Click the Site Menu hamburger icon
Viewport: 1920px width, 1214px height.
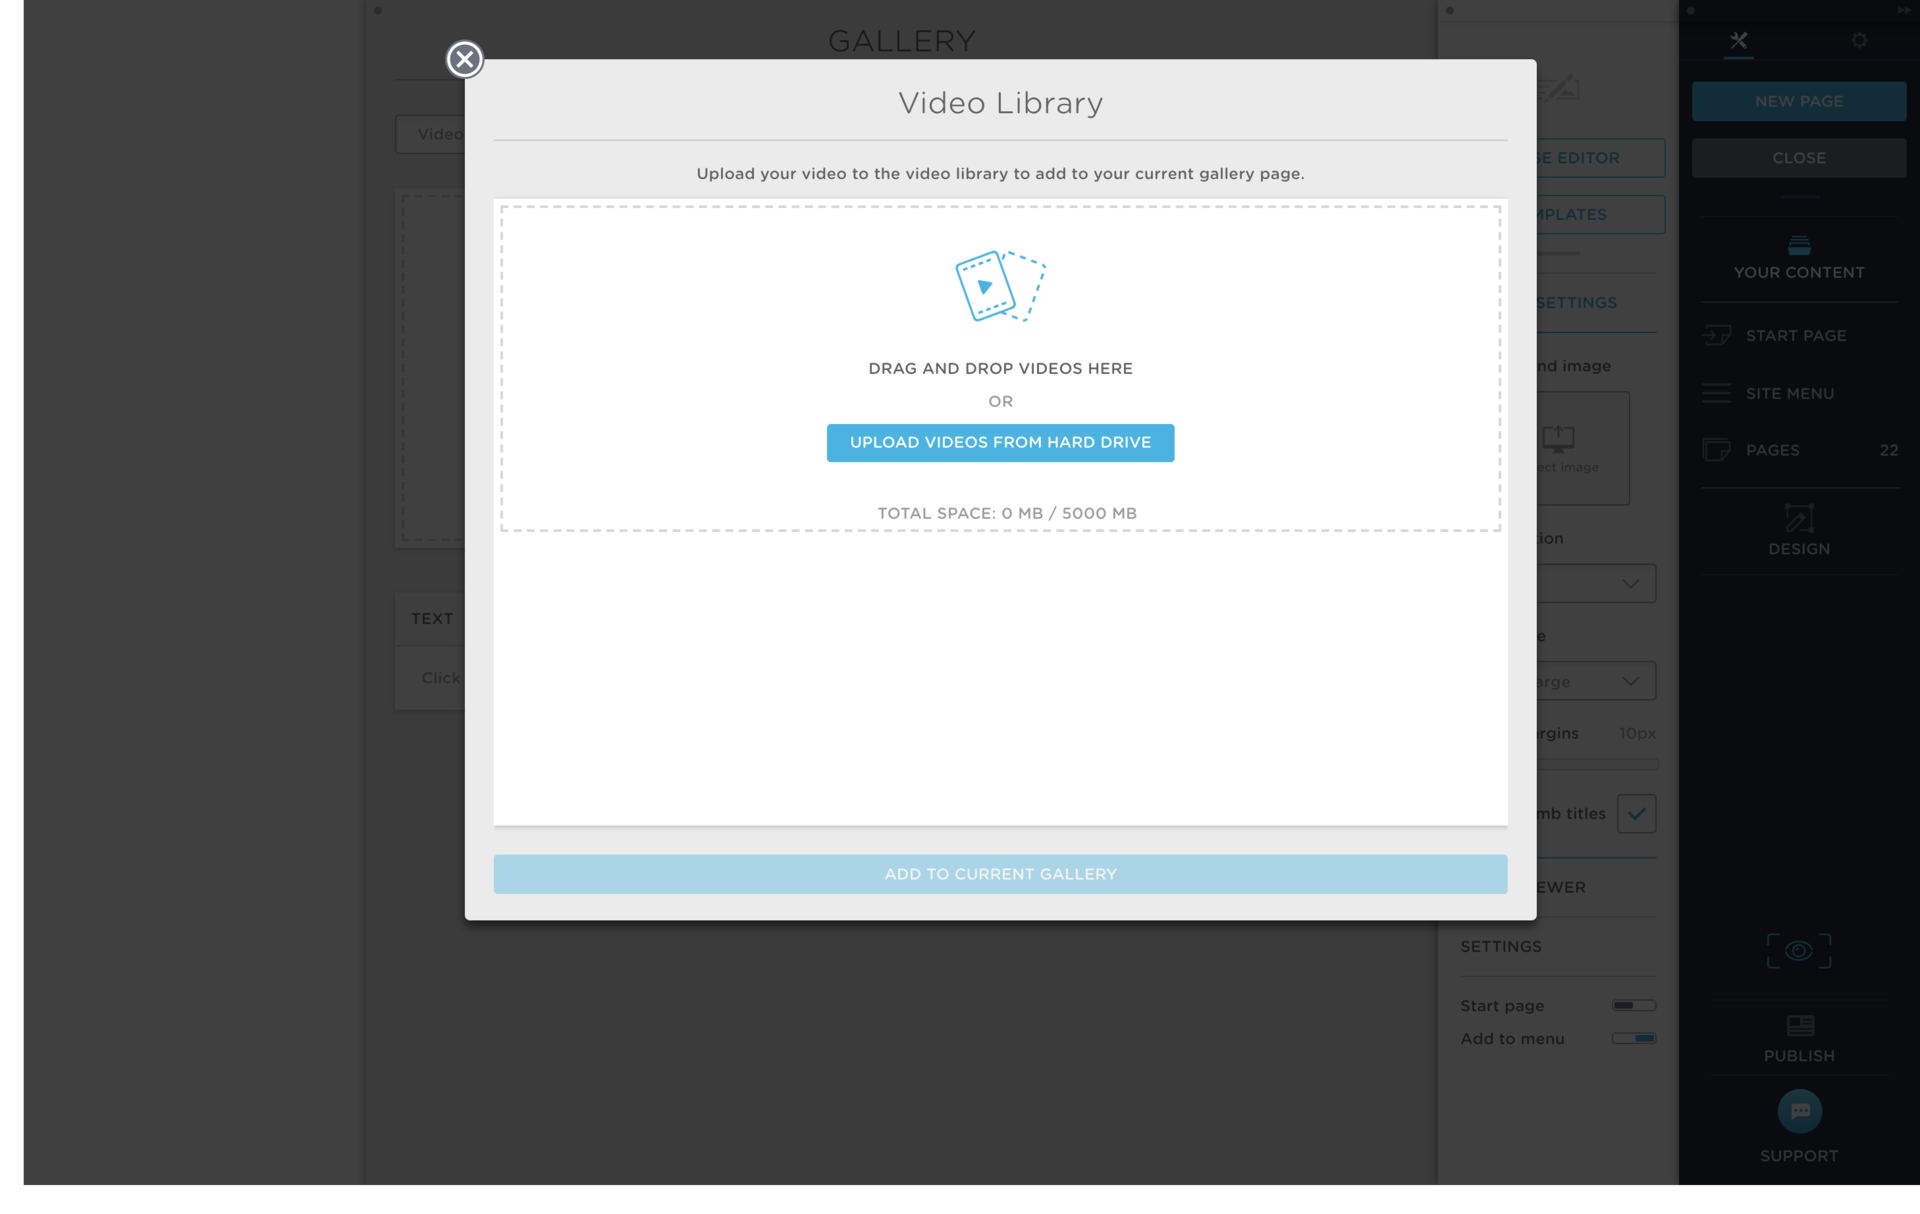(1716, 393)
